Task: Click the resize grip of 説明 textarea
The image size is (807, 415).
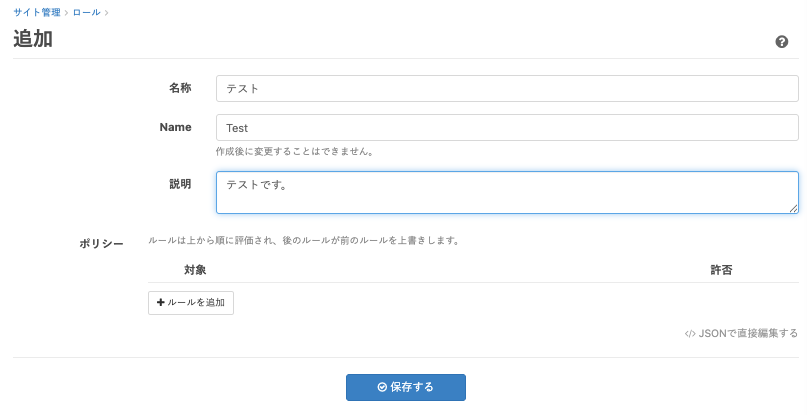Action: (x=793, y=208)
